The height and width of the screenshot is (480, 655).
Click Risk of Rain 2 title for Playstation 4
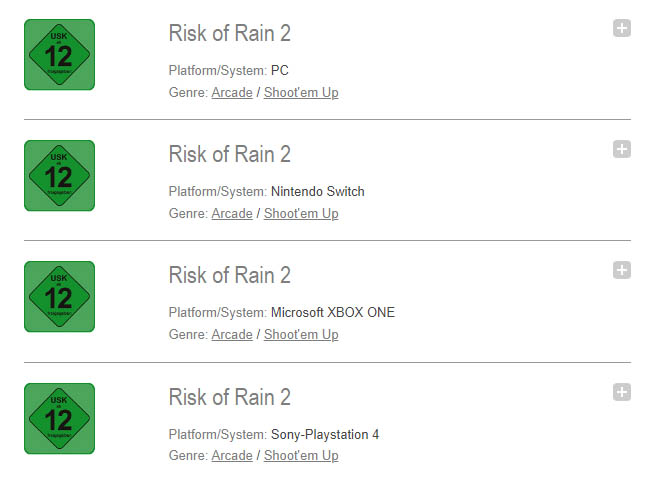click(230, 397)
